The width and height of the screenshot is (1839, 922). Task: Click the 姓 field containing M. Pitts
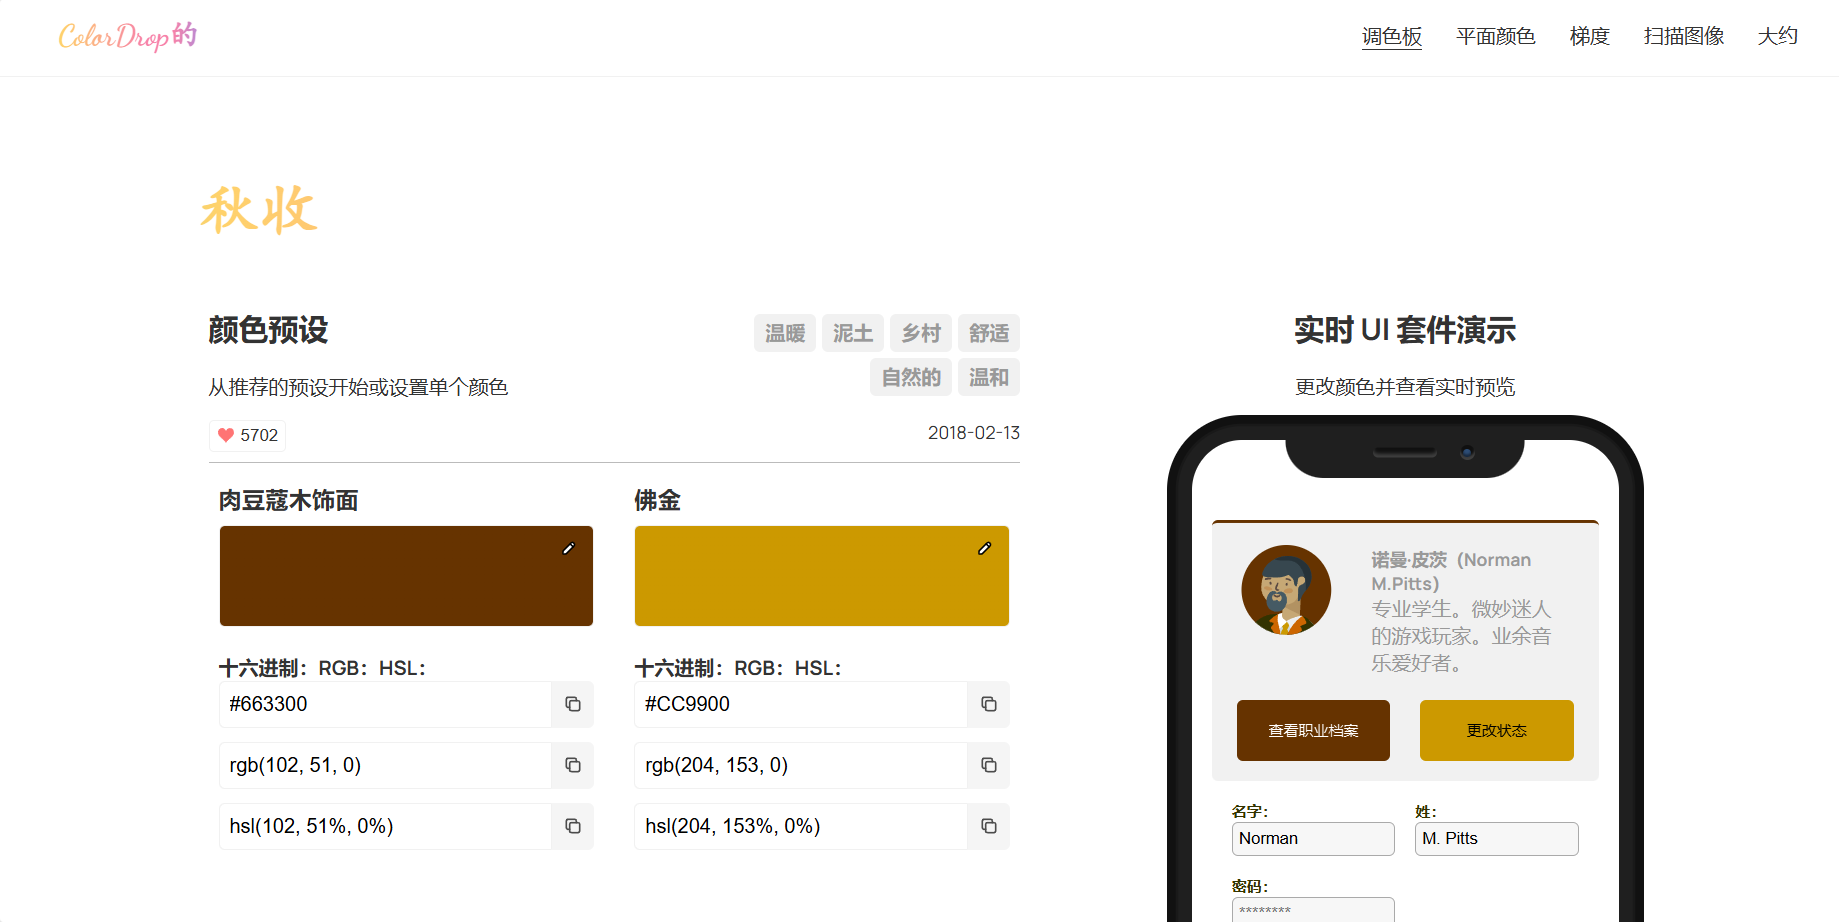pyautogui.click(x=1497, y=839)
